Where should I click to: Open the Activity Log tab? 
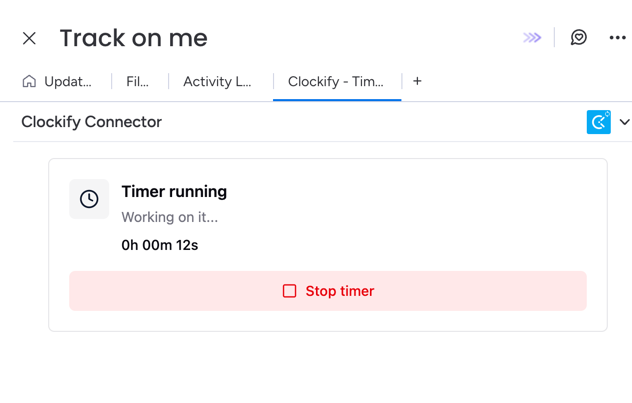[217, 81]
